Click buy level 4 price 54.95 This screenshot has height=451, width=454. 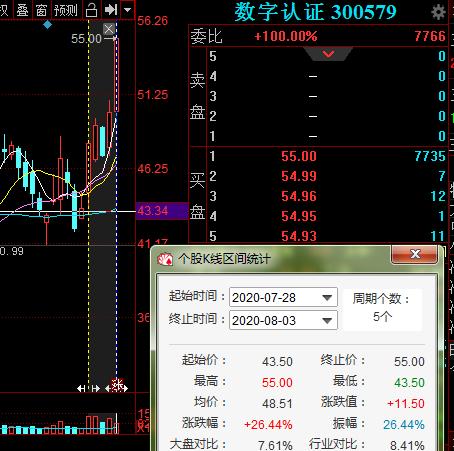(x=299, y=216)
